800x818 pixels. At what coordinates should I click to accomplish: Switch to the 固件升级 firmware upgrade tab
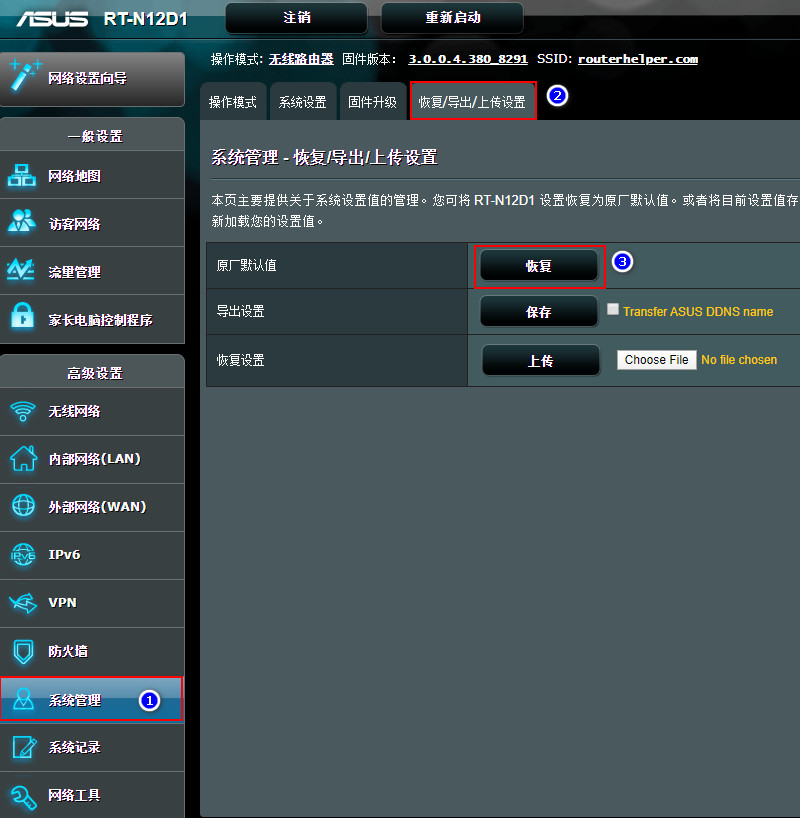click(372, 102)
